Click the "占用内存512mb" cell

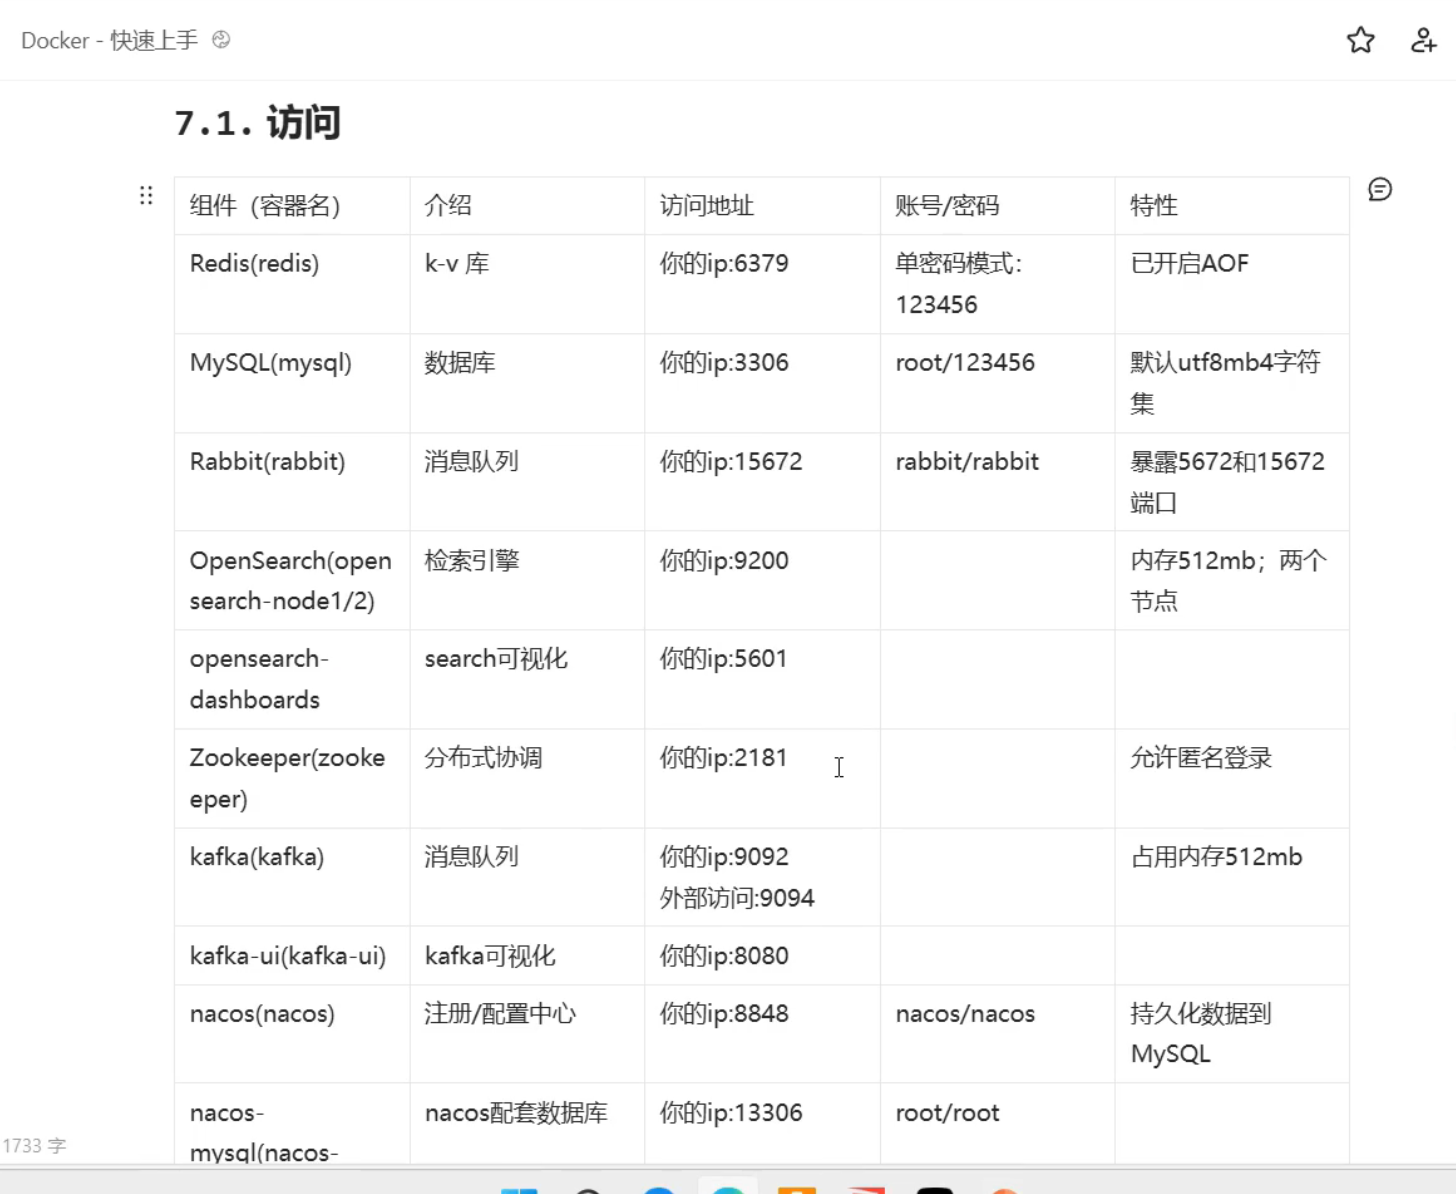(1232, 877)
